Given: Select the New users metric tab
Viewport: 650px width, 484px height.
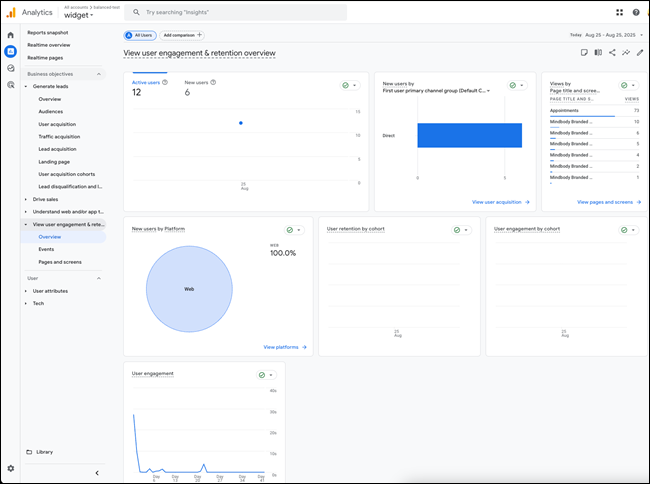Looking at the screenshot, I should coord(200,87).
